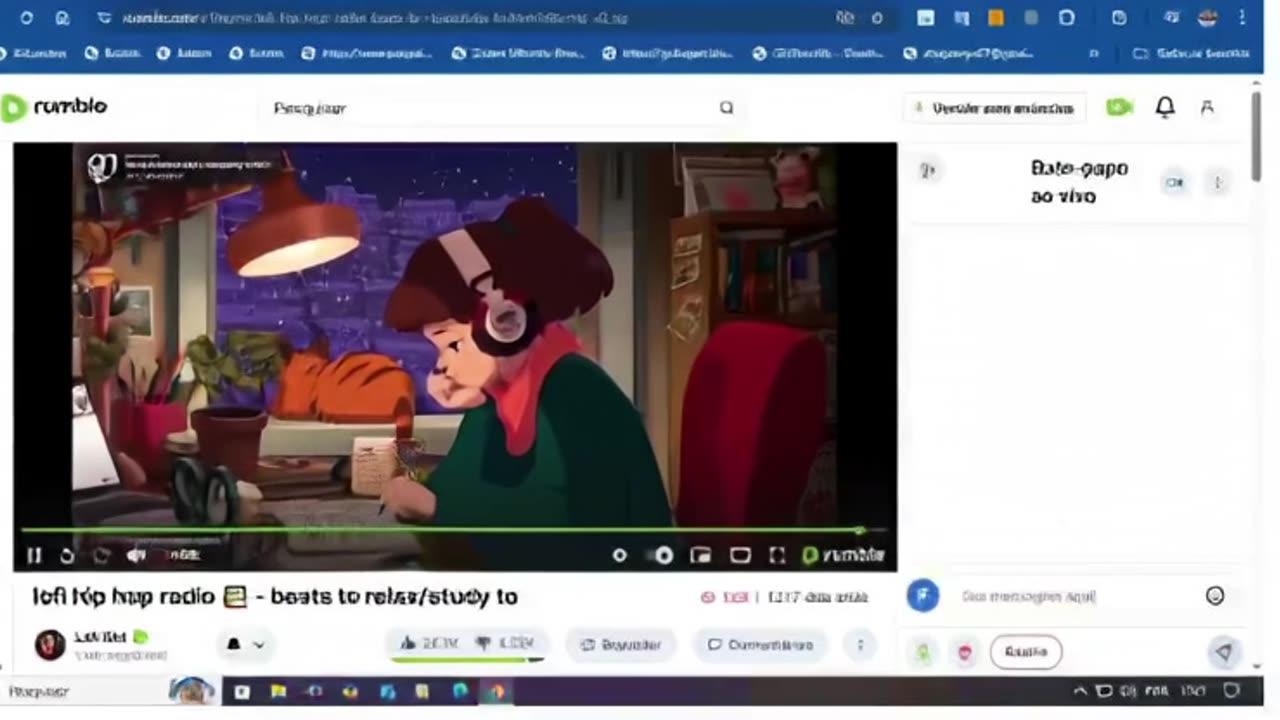
Task: Open the notifications bell in the header
Action: 1165,107
